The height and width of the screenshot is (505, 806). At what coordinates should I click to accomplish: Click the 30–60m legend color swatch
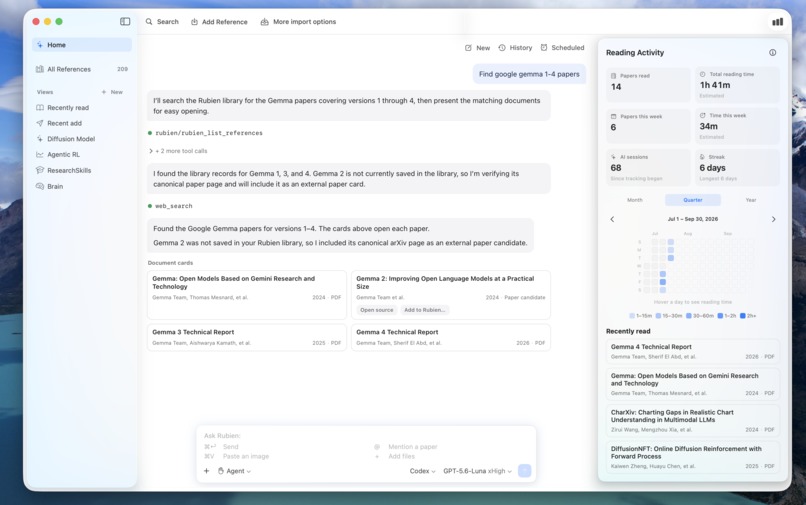point(689,316)
